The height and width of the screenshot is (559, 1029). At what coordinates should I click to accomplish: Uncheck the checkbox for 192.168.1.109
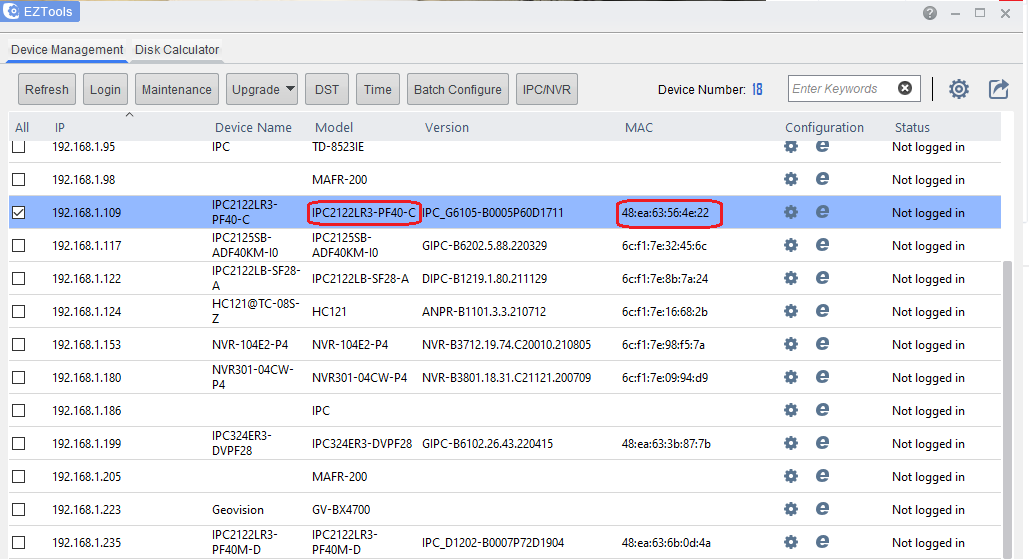pos(19,212)
